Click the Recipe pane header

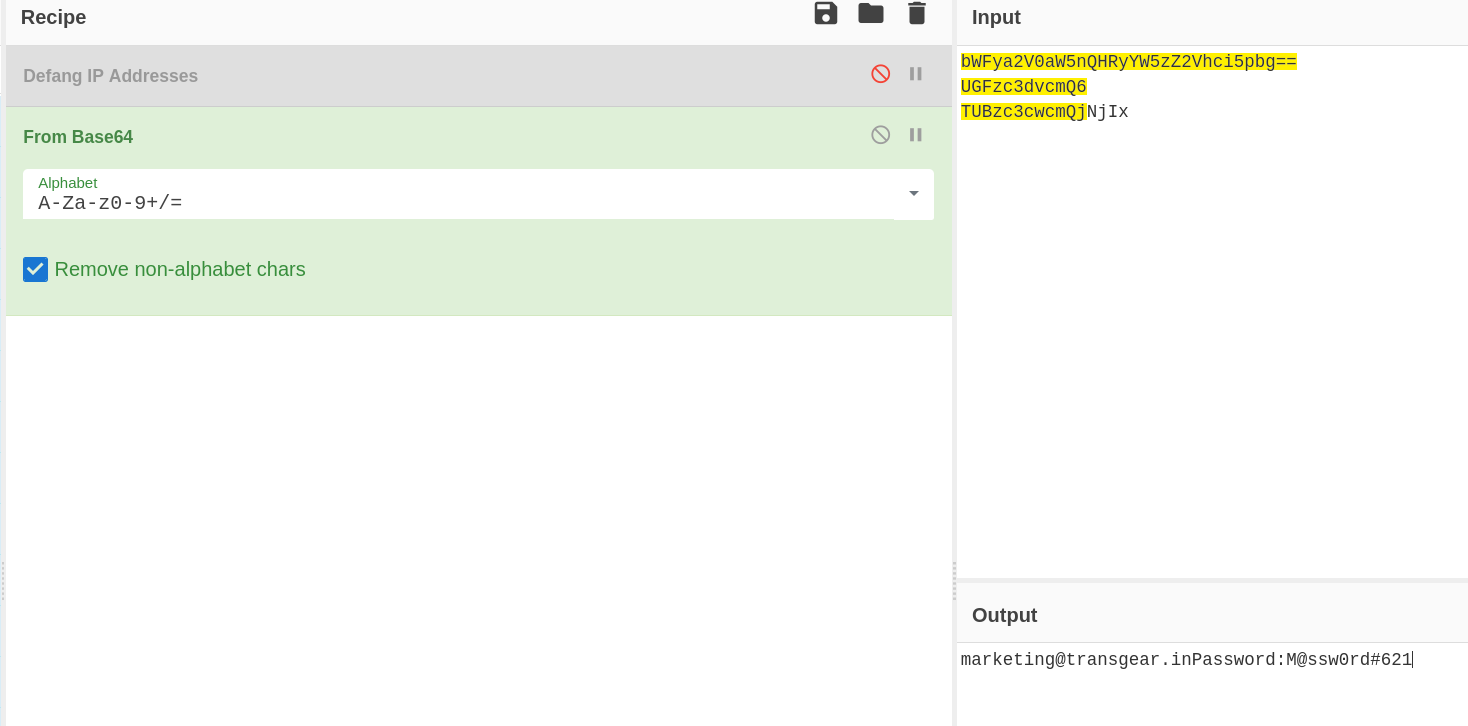point(54,17)
